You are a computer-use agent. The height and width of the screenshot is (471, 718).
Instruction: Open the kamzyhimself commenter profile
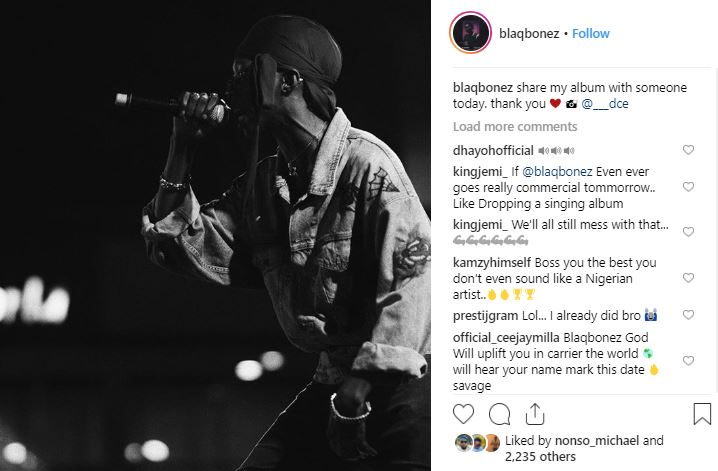coord(492,262)
